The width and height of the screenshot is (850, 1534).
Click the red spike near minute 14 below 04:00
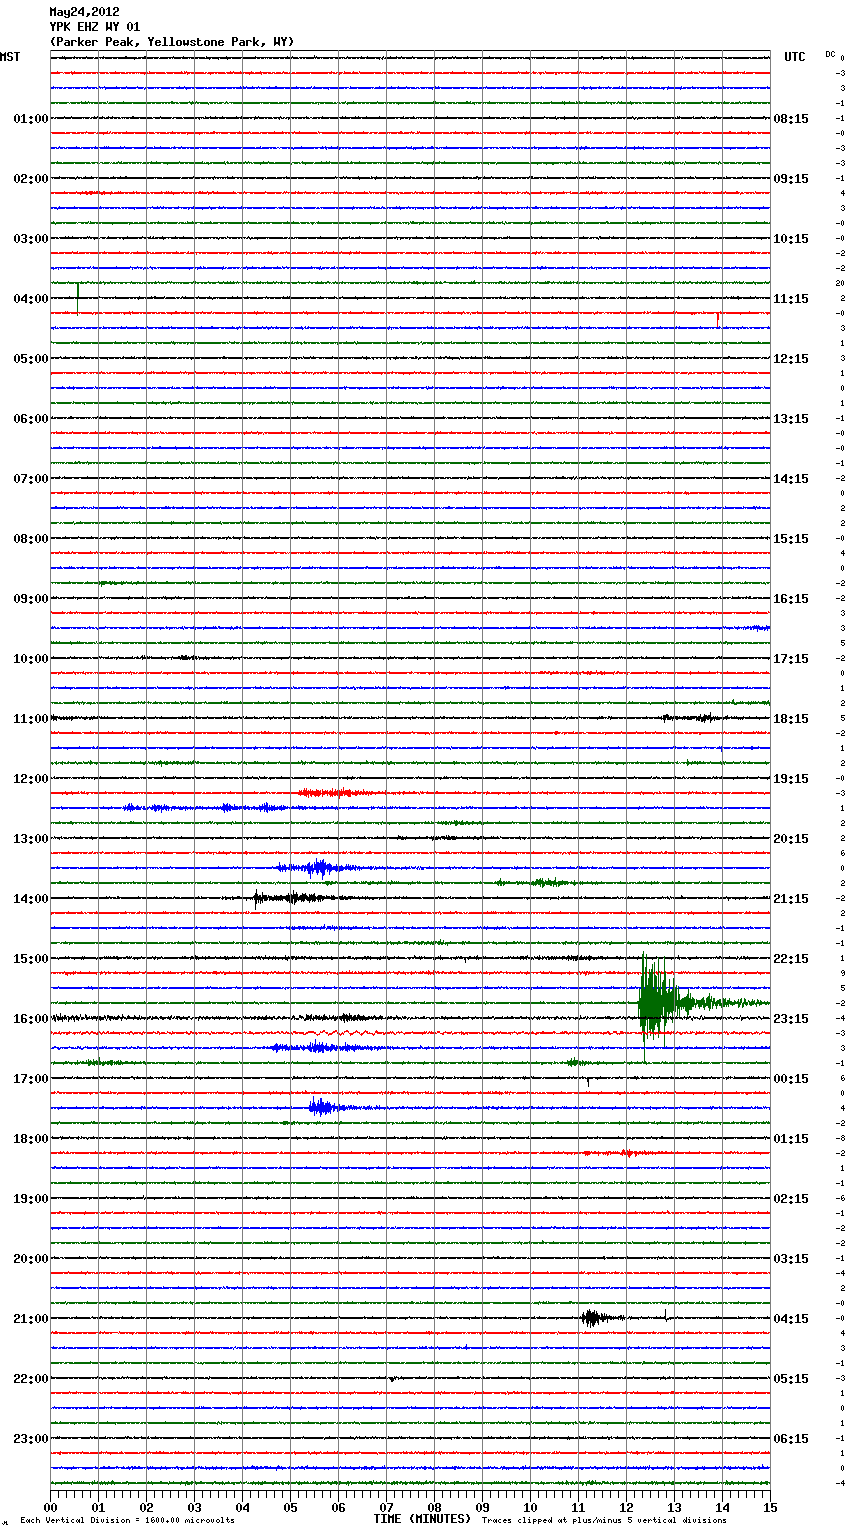tap(717, 319)
